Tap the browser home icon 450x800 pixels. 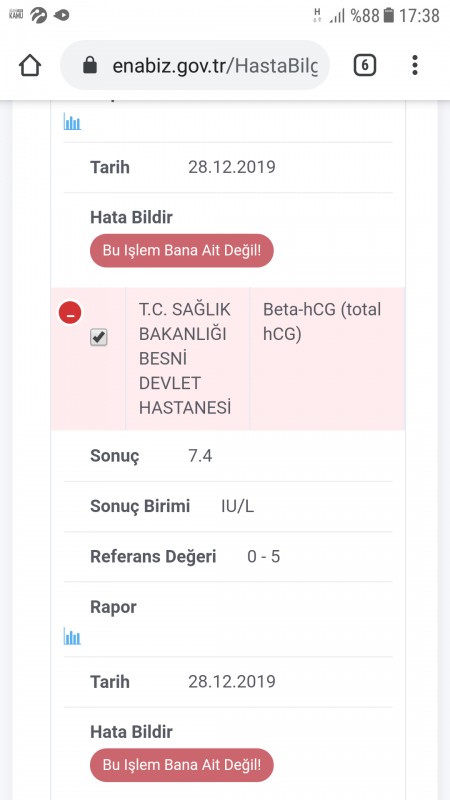[x=30, y=65]
